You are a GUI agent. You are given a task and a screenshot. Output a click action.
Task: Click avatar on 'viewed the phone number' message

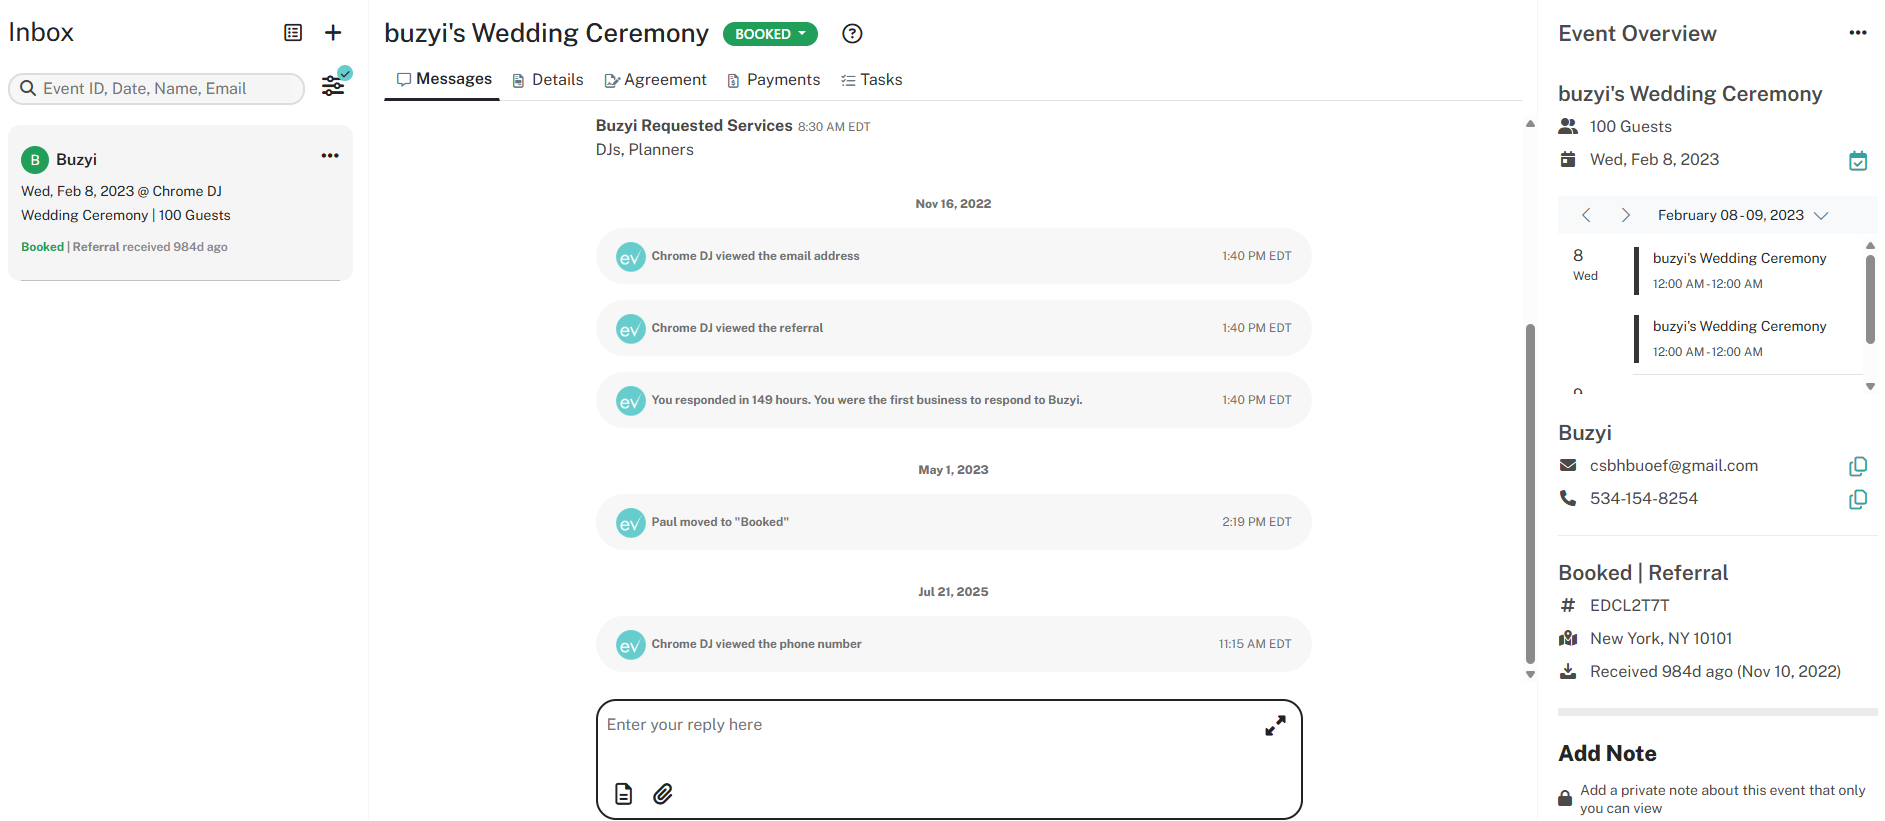pyautogui.click(x=631, y=645)
